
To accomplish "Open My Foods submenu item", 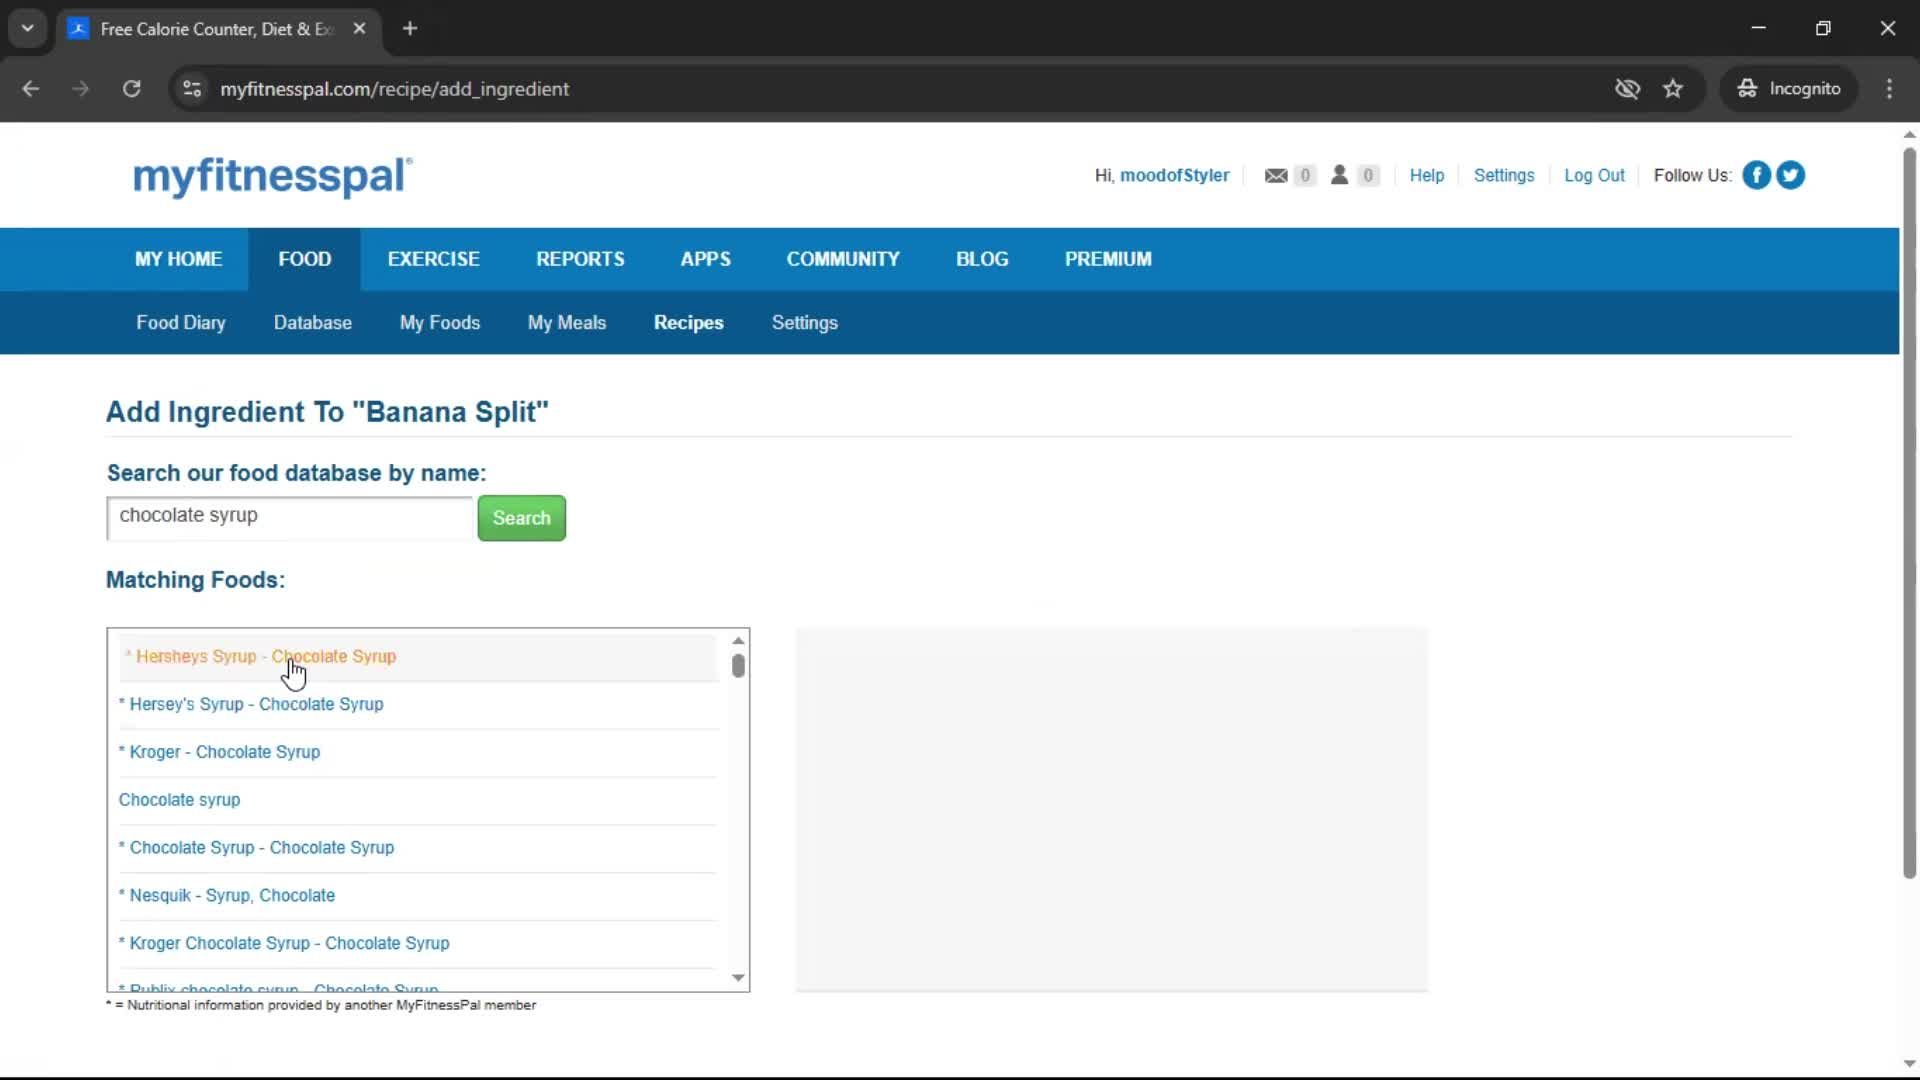I will point(440,323).
